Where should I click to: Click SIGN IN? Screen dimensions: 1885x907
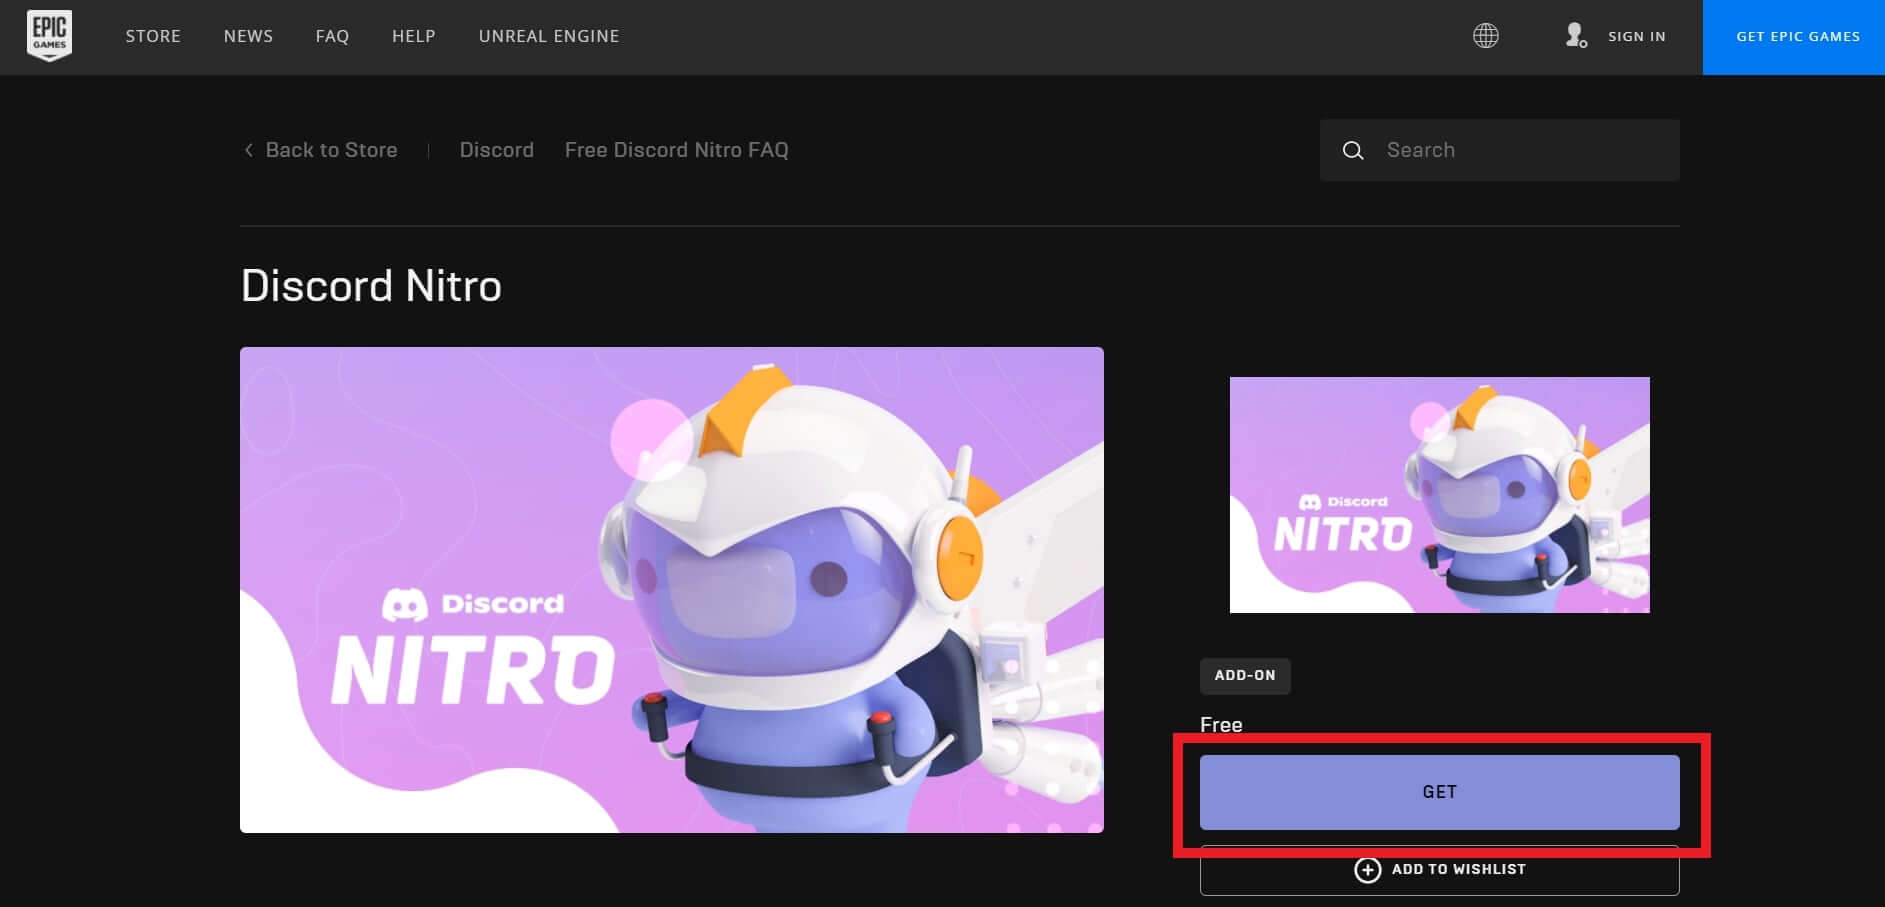click(x=1637, y=36)
